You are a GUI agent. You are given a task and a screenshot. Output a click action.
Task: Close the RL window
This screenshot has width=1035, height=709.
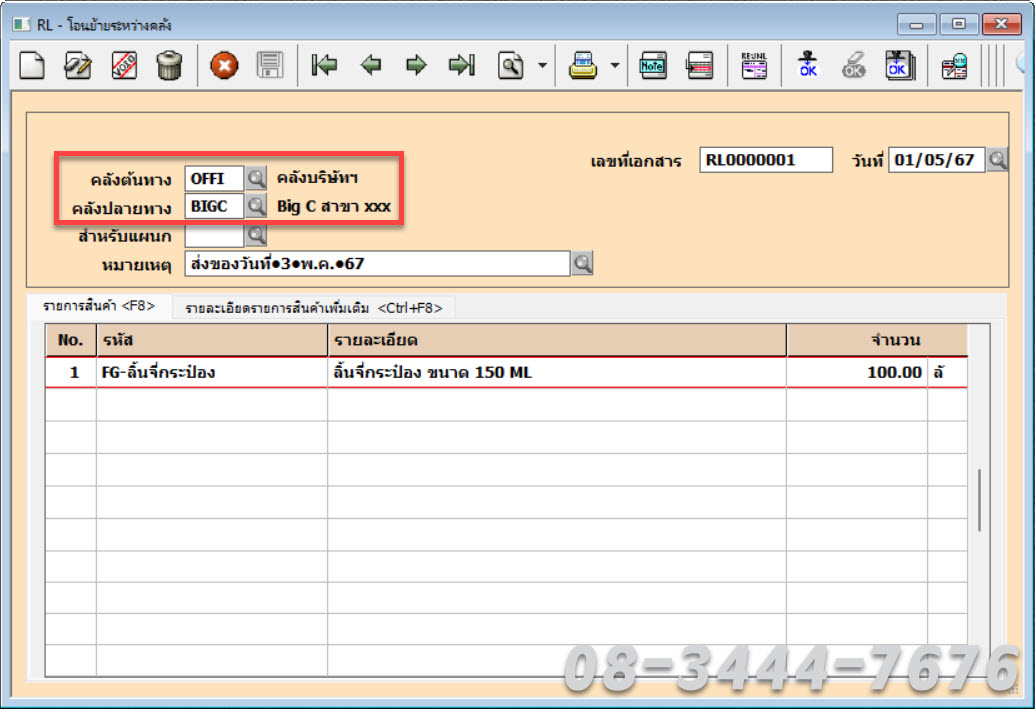coord(1001,24)
